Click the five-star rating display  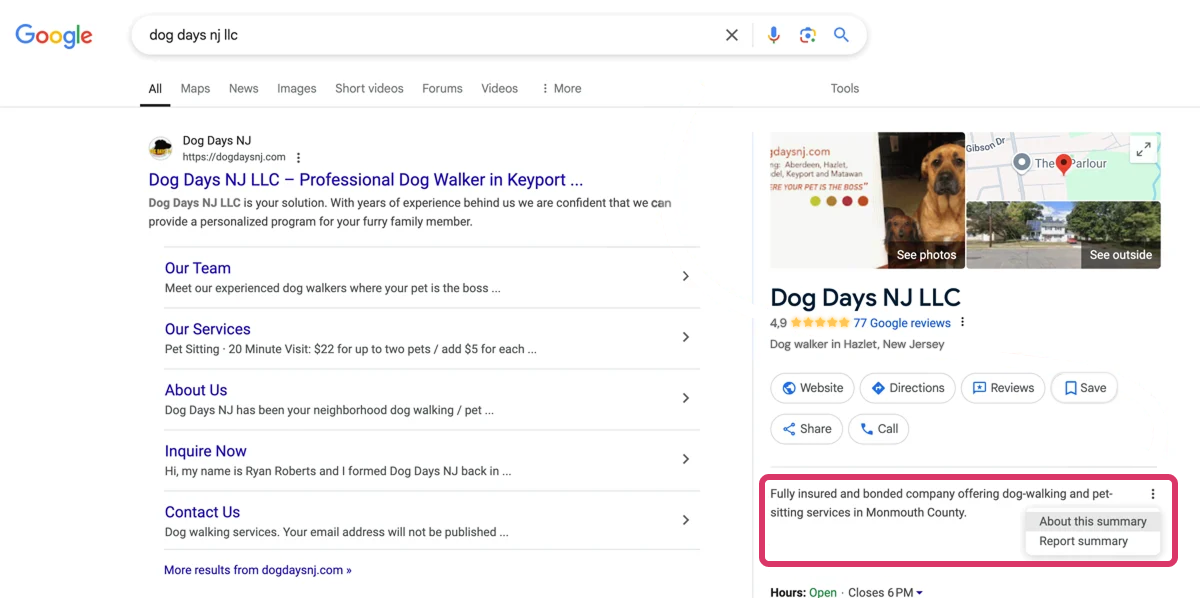820,323
